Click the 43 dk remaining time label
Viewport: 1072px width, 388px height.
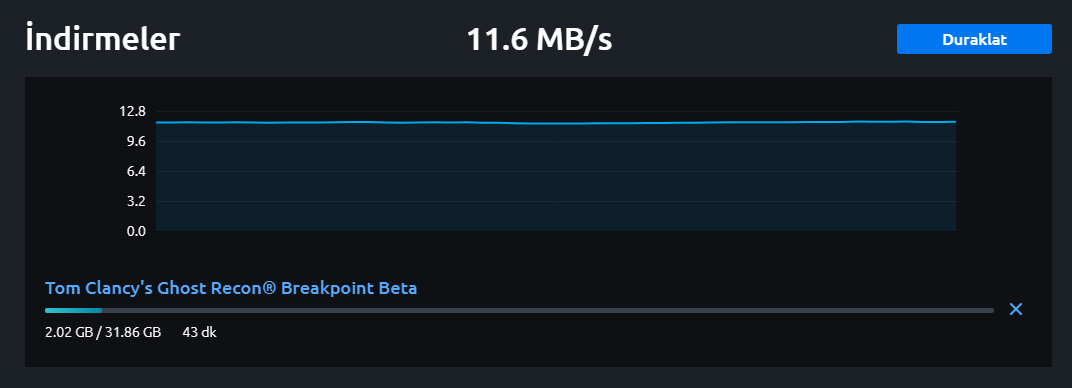pos(200,333)
